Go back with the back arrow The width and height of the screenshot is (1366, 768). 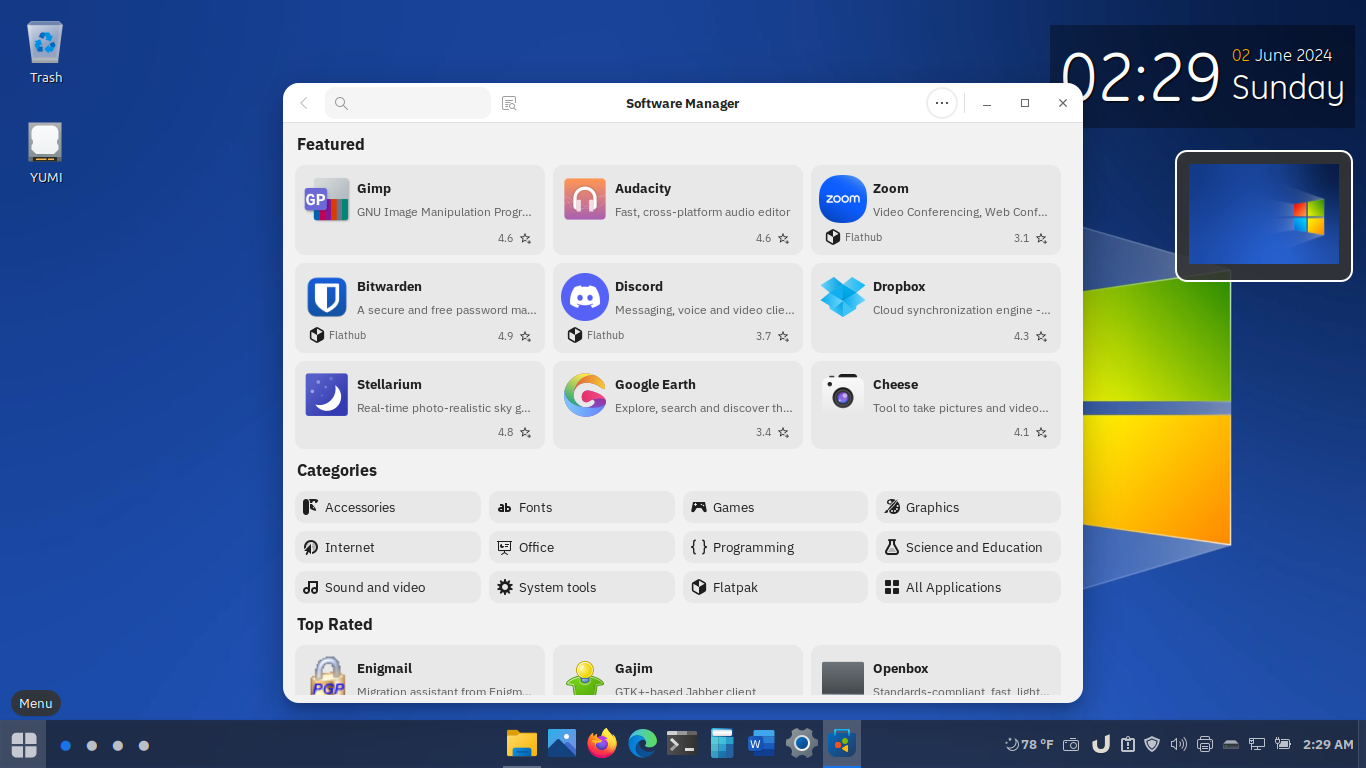[304, 103]
